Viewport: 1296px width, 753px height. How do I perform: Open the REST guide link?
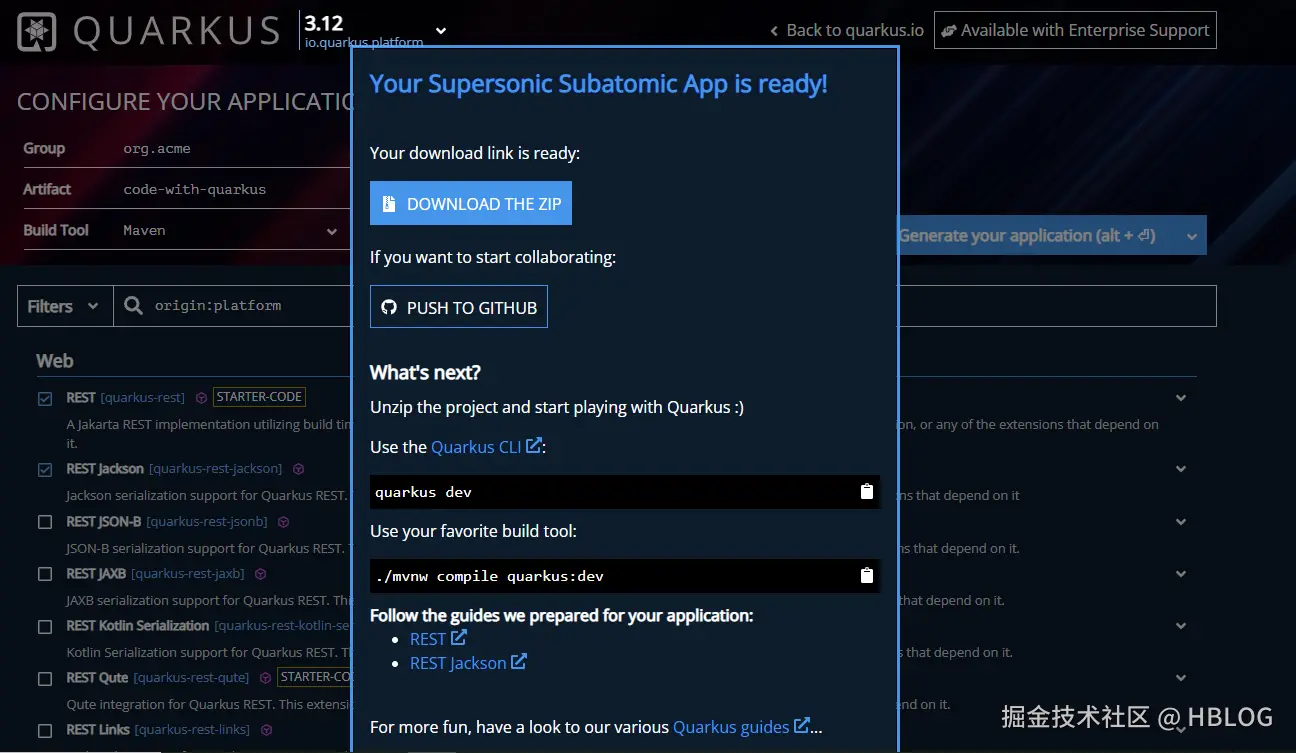click(x=428, y=639)
